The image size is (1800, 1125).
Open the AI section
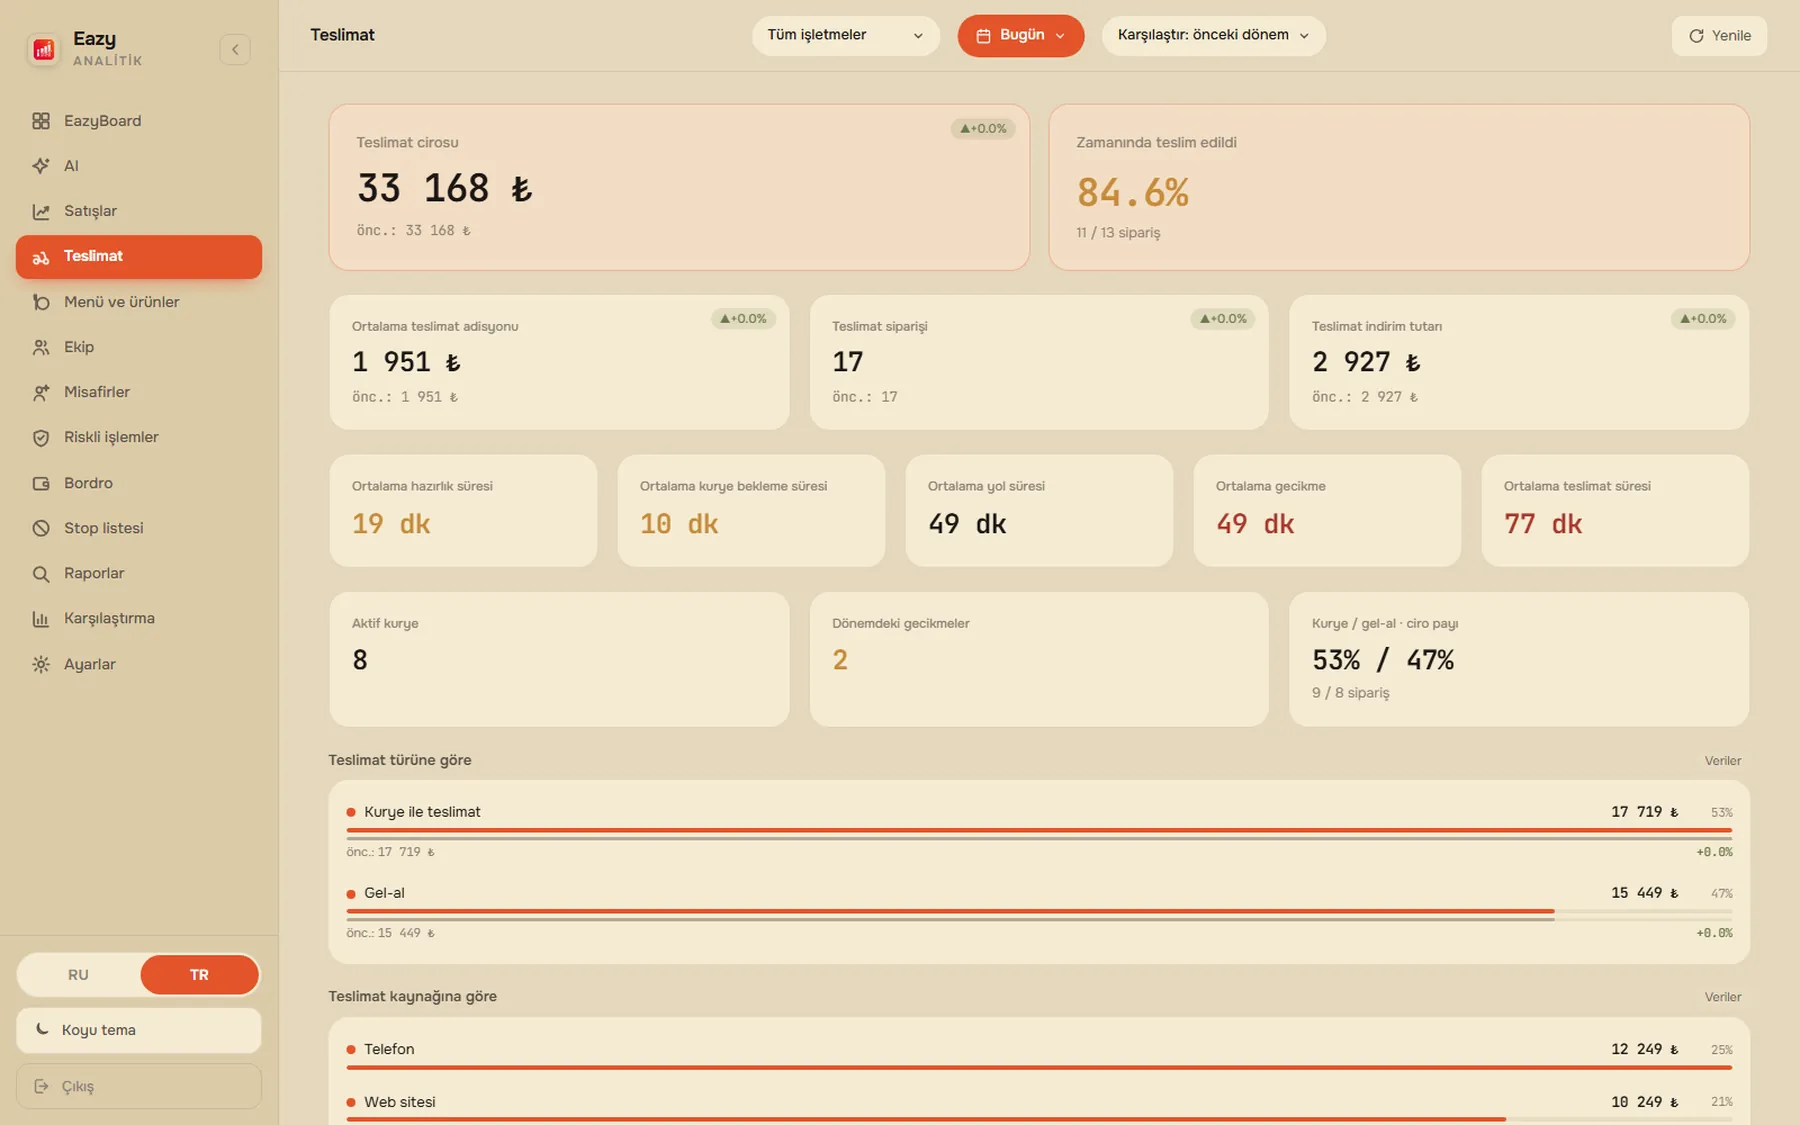click(x=139, y=166)
